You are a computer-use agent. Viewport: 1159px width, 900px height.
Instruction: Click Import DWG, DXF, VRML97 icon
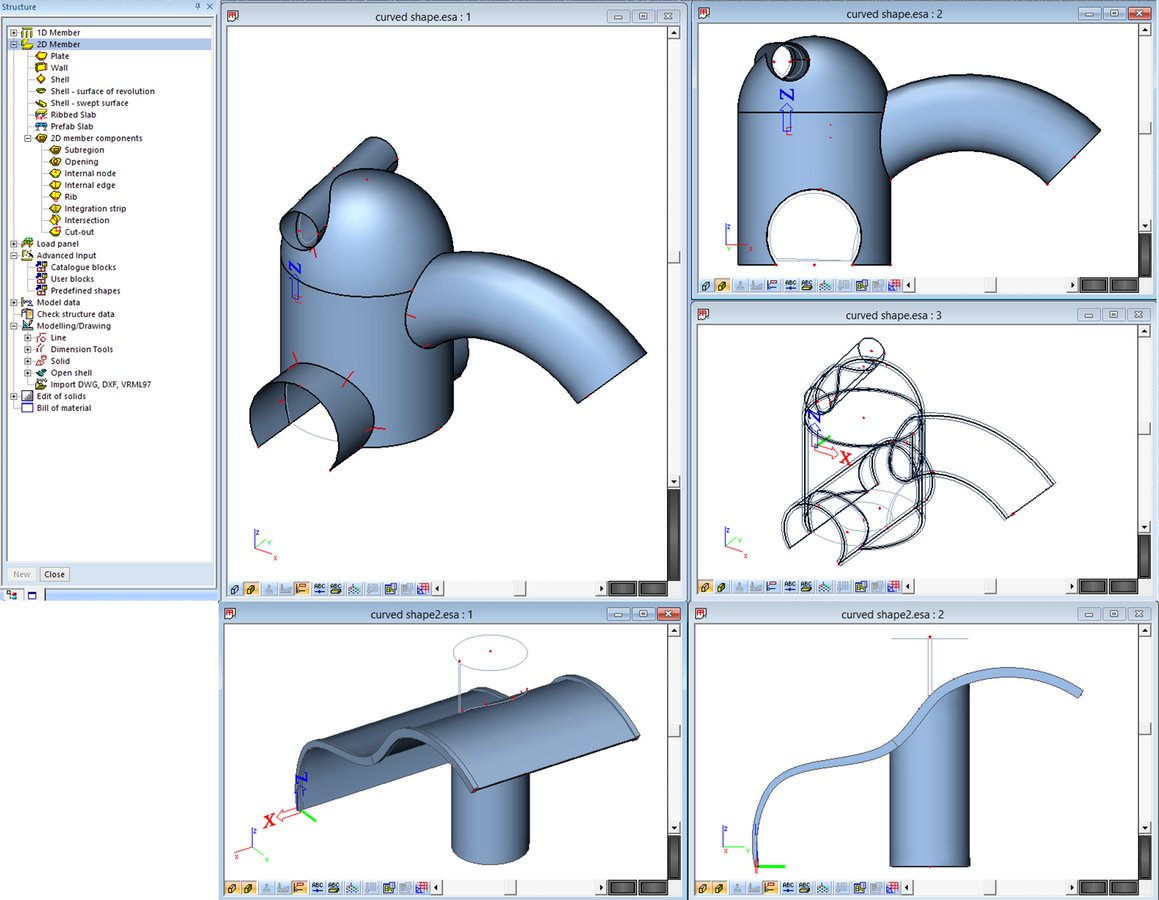tap(42, 384)
